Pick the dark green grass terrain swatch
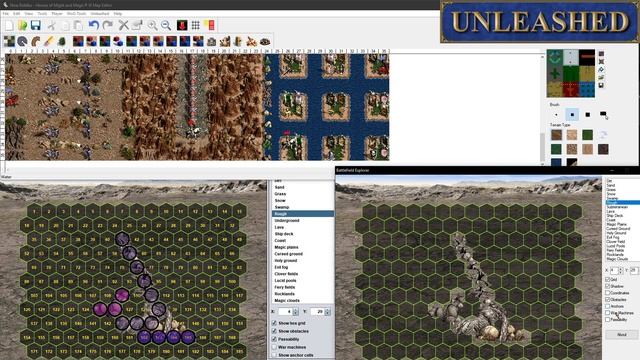Screen dimensions: 640x360 (x=587, y=135)
